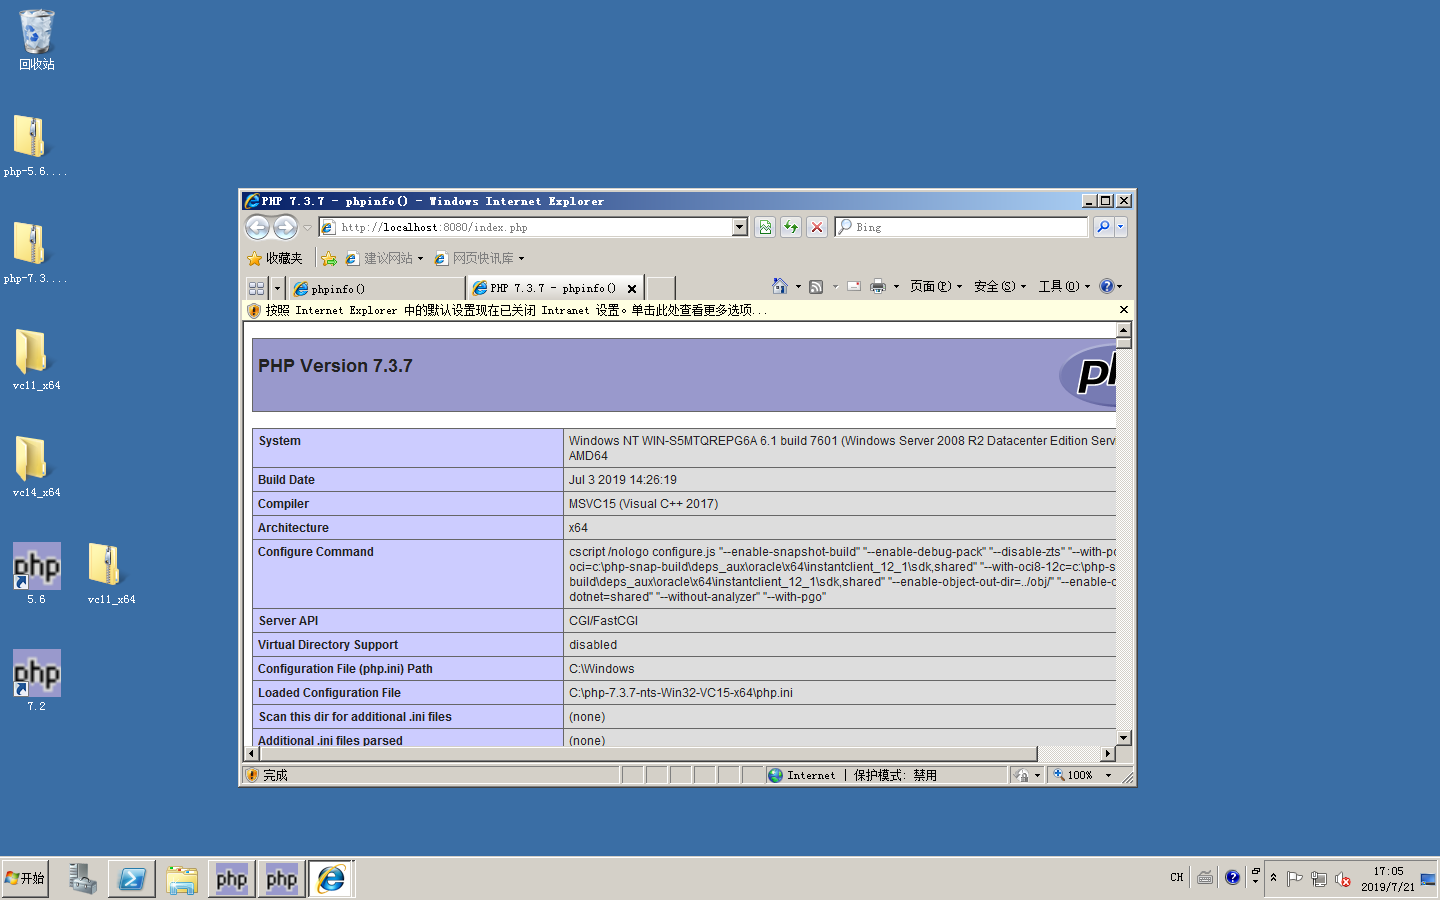
Task: Expand the zoom level 100% dropdown
Action: click(1108, 776)
